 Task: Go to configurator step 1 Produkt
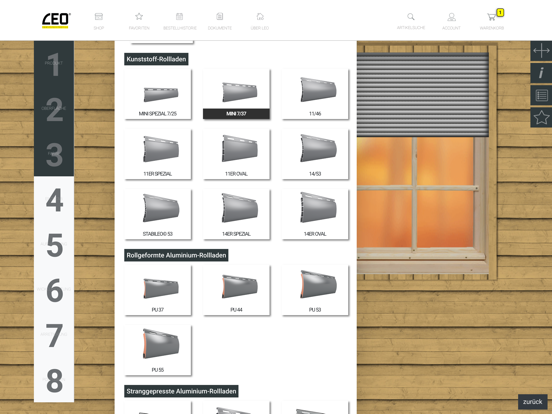point(54,64)
